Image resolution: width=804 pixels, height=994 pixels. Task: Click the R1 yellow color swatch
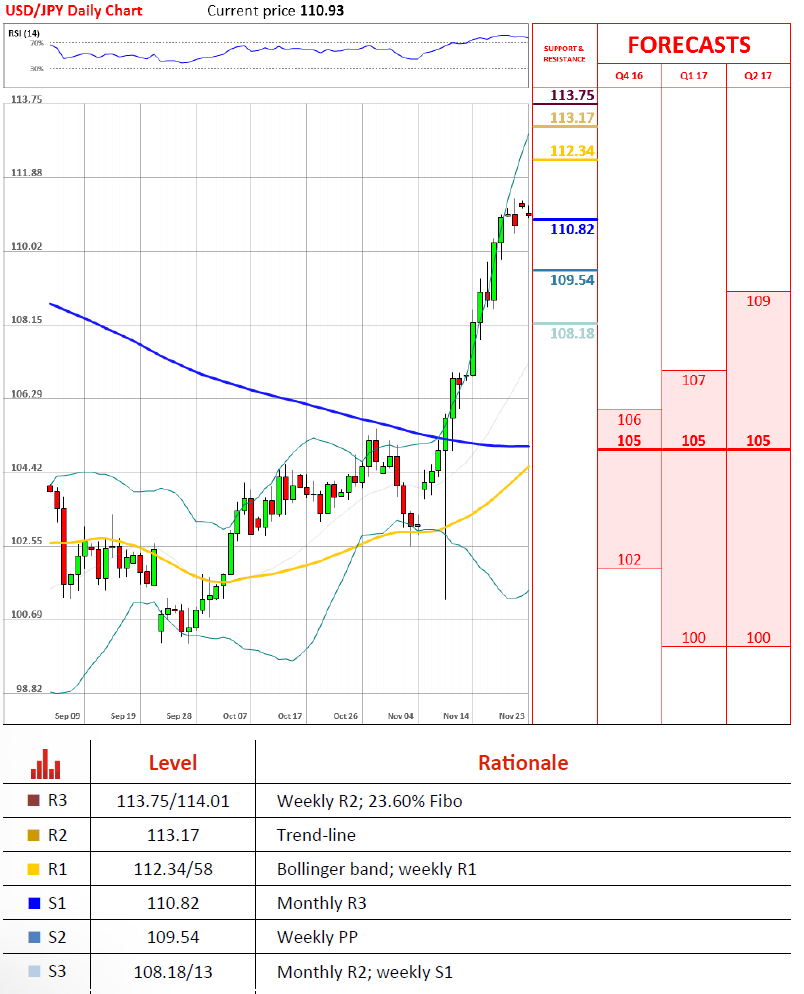[x=34, y=869]
